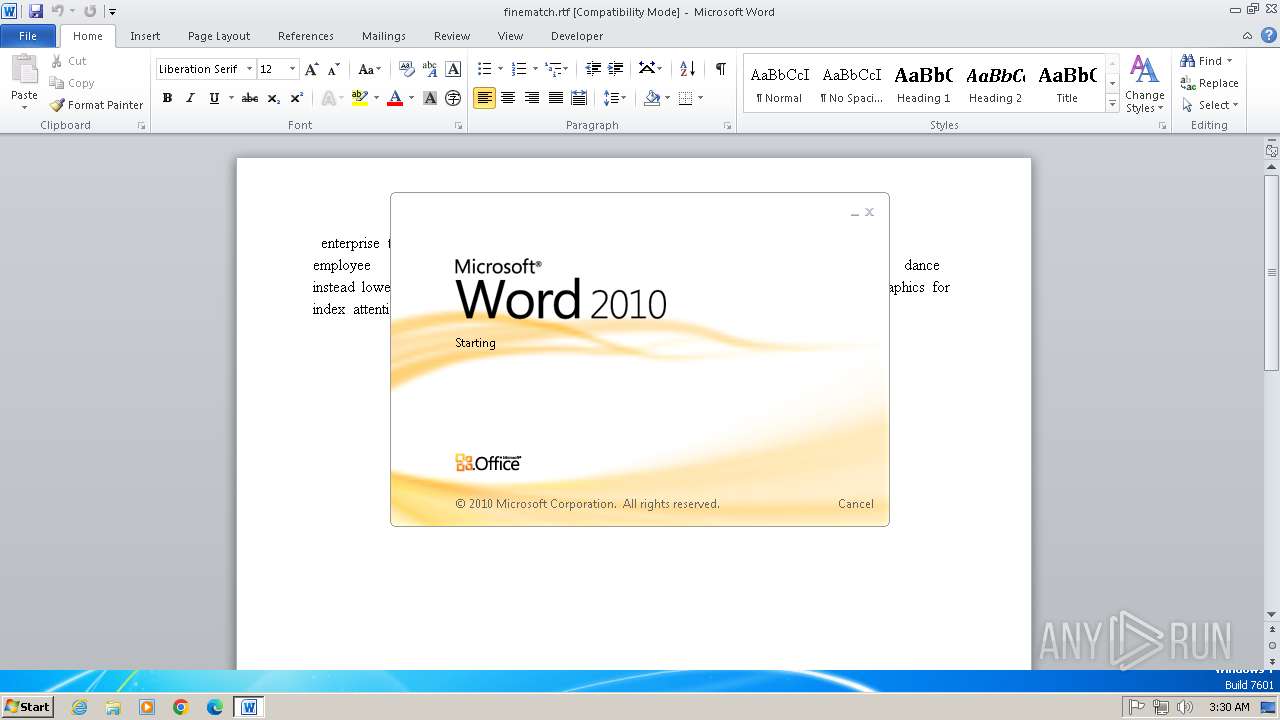Click the Numbering list icon

tap(518, 69)
